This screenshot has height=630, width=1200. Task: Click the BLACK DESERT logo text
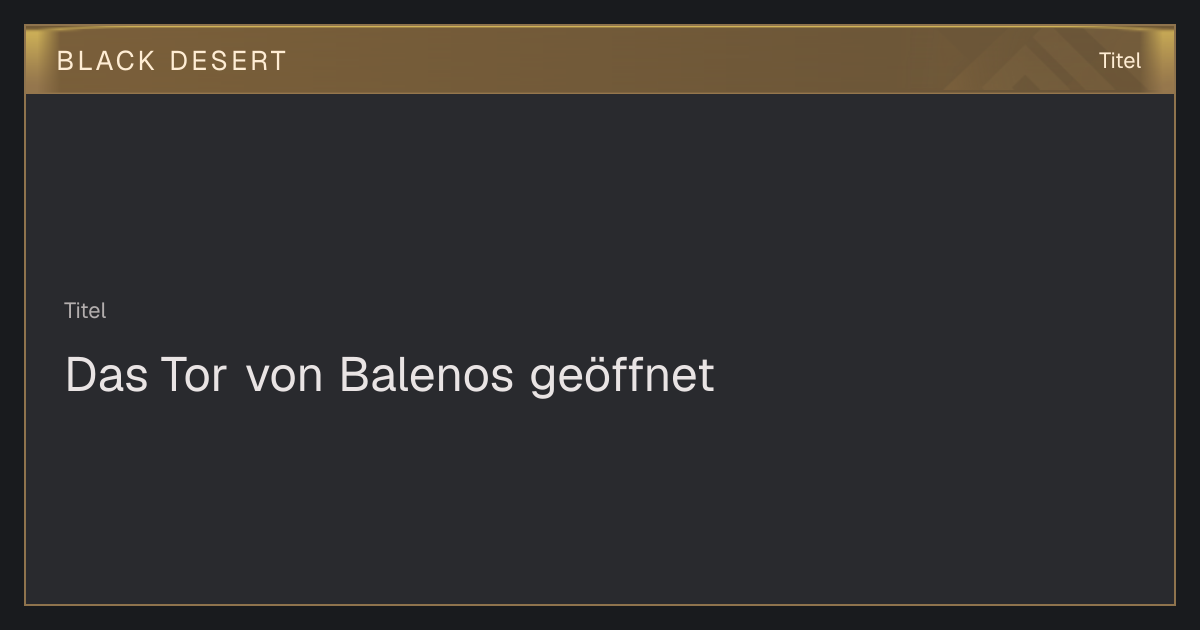[x=171, y=61]
